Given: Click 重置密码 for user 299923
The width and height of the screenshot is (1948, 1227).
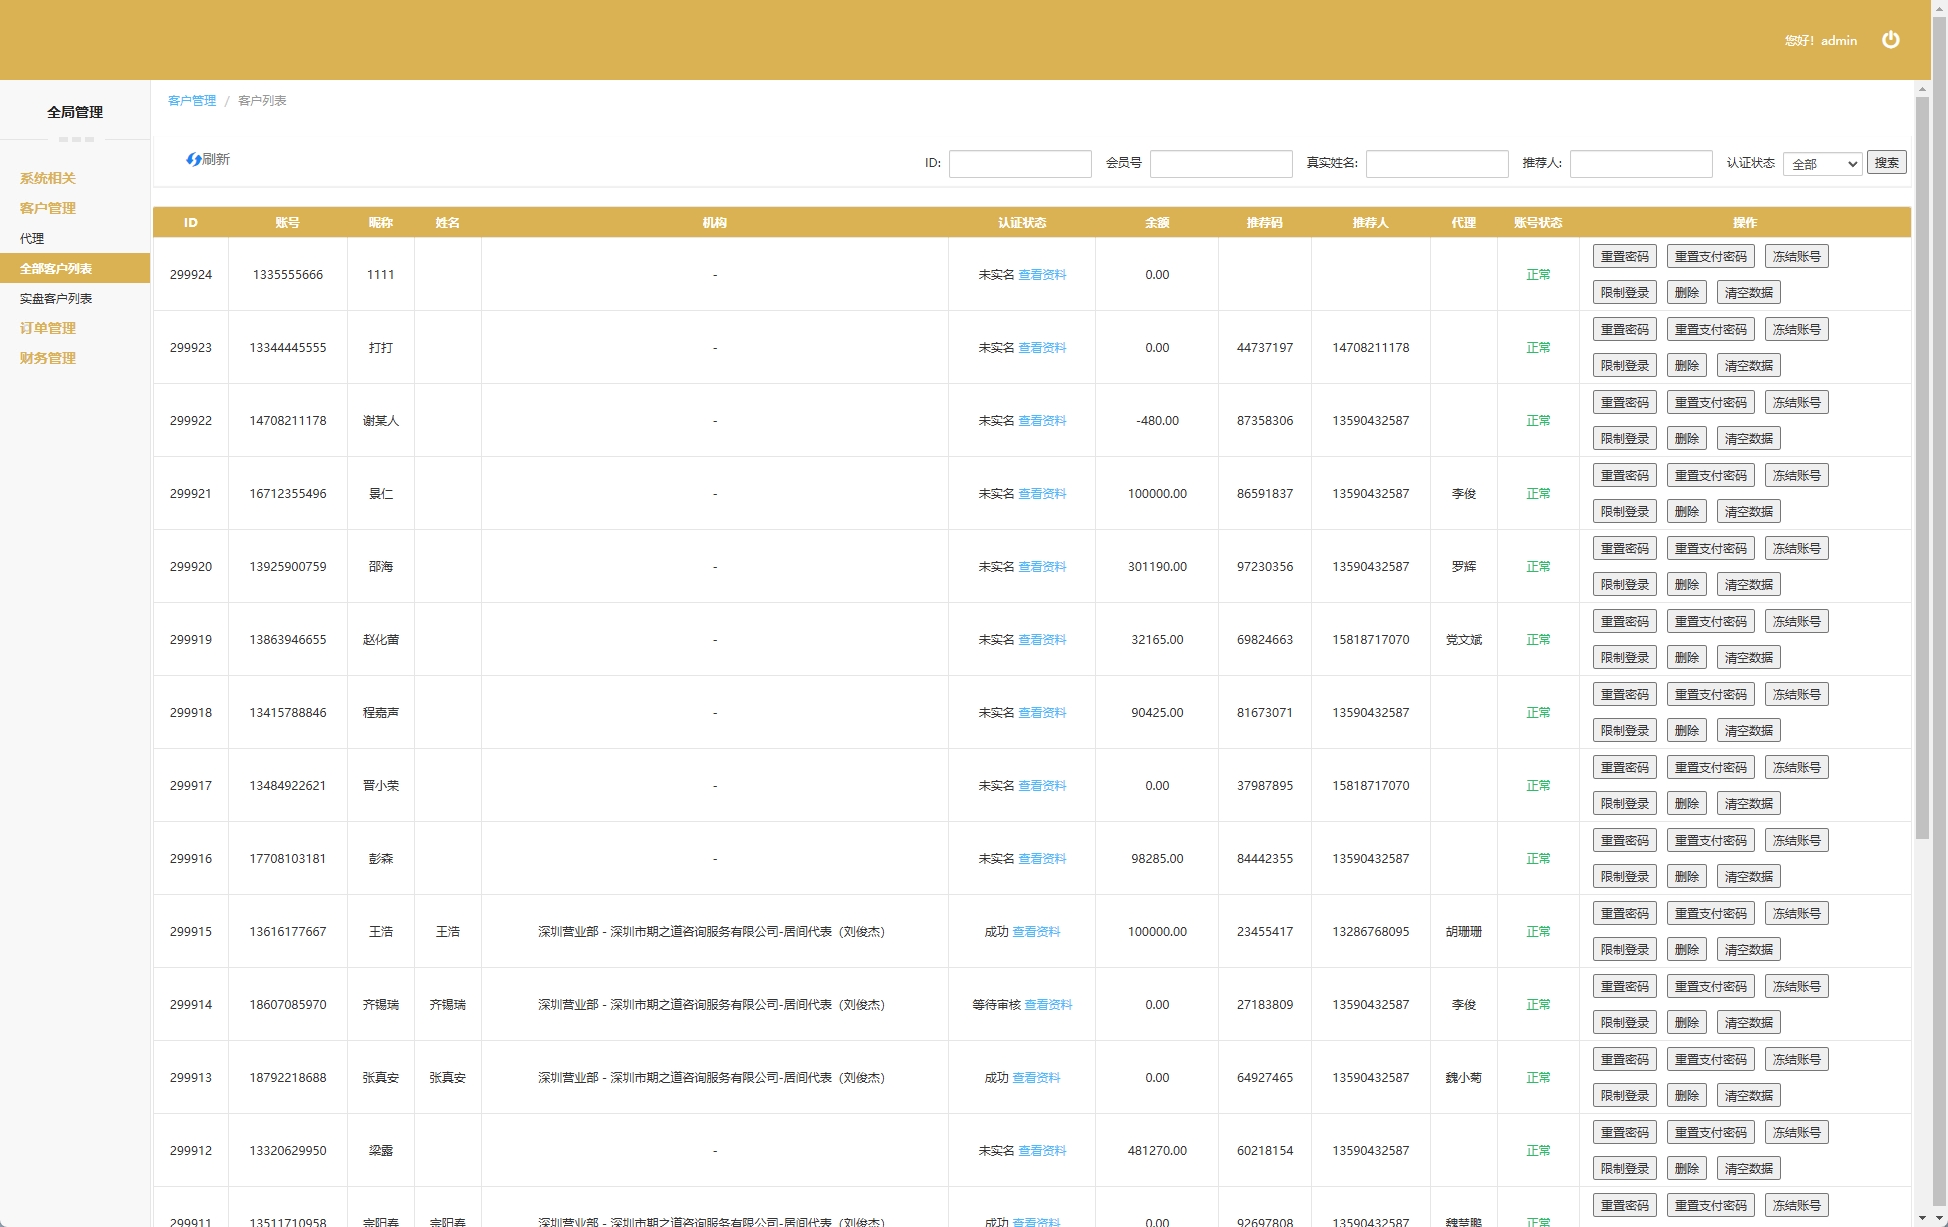Looking at the screenshot, I should pos(1624,329).
